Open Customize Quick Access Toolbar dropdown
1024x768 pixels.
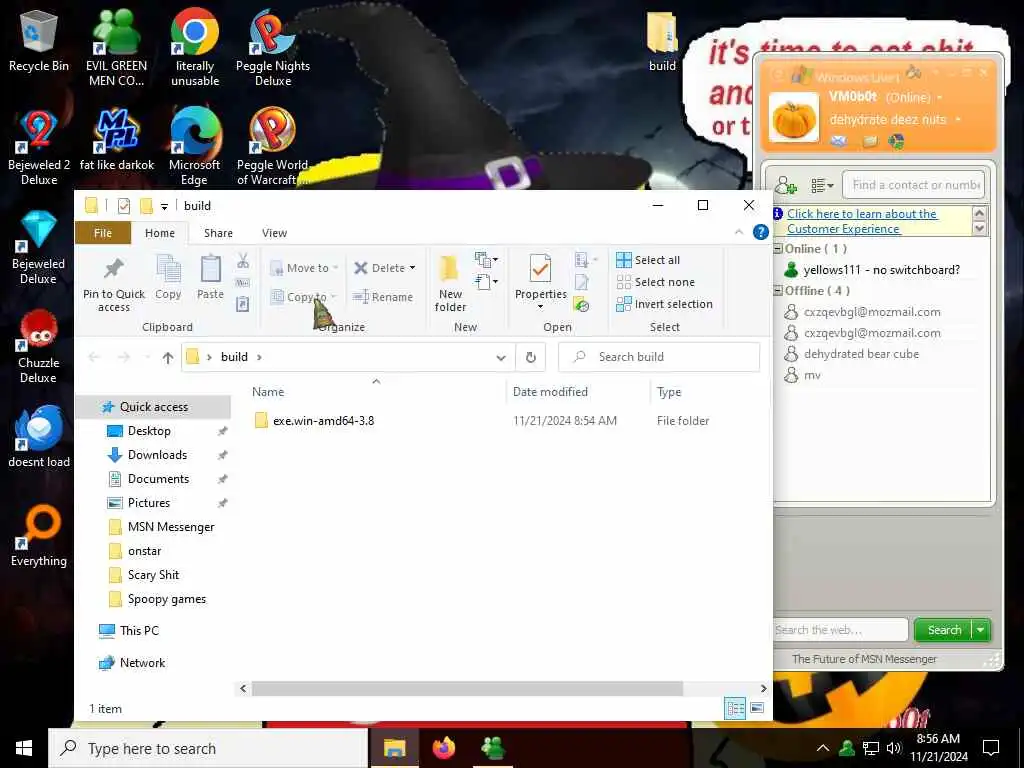pyautogui.click(x=165, y=207)
